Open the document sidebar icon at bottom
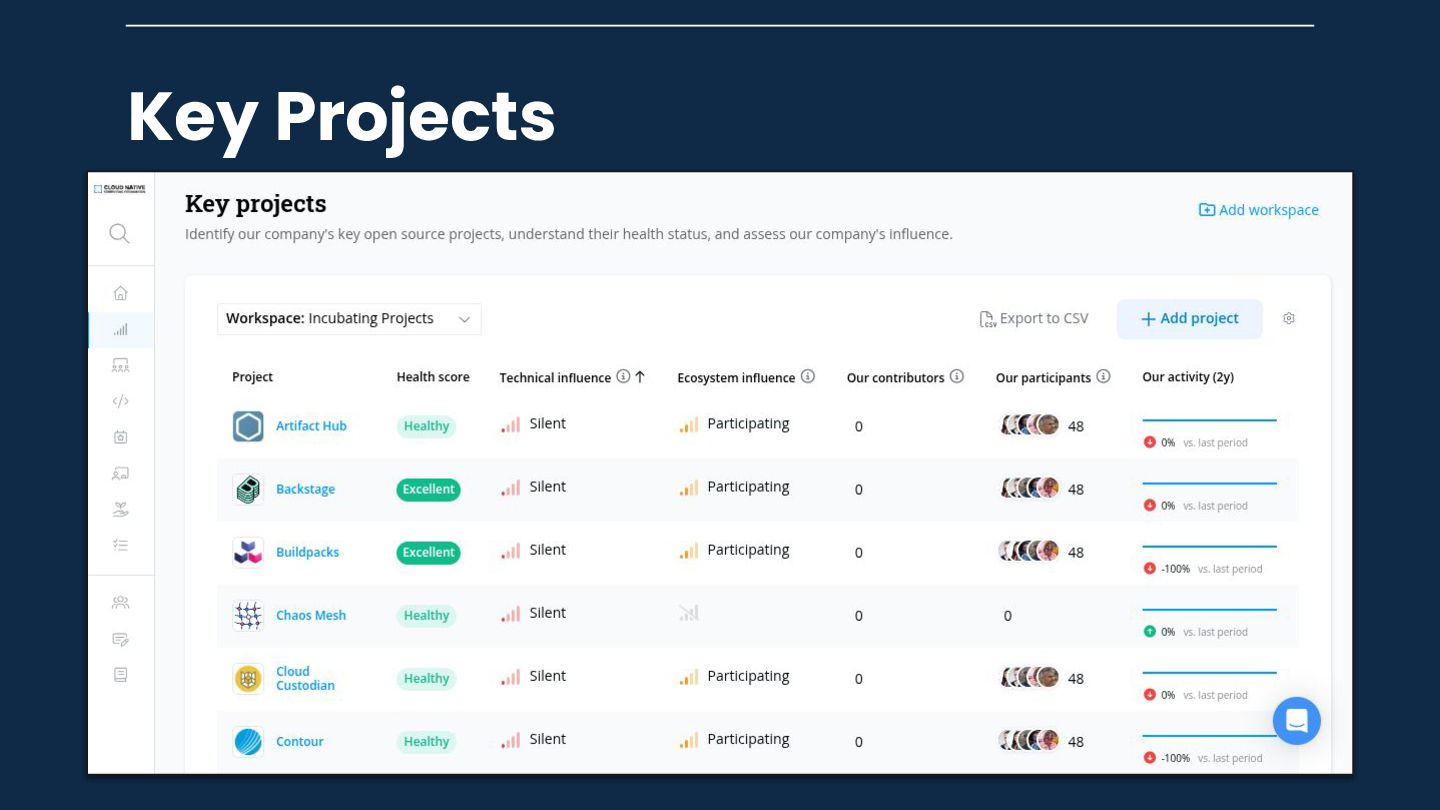The height and width of the screenshot is (810, 1440). [120, 675]
